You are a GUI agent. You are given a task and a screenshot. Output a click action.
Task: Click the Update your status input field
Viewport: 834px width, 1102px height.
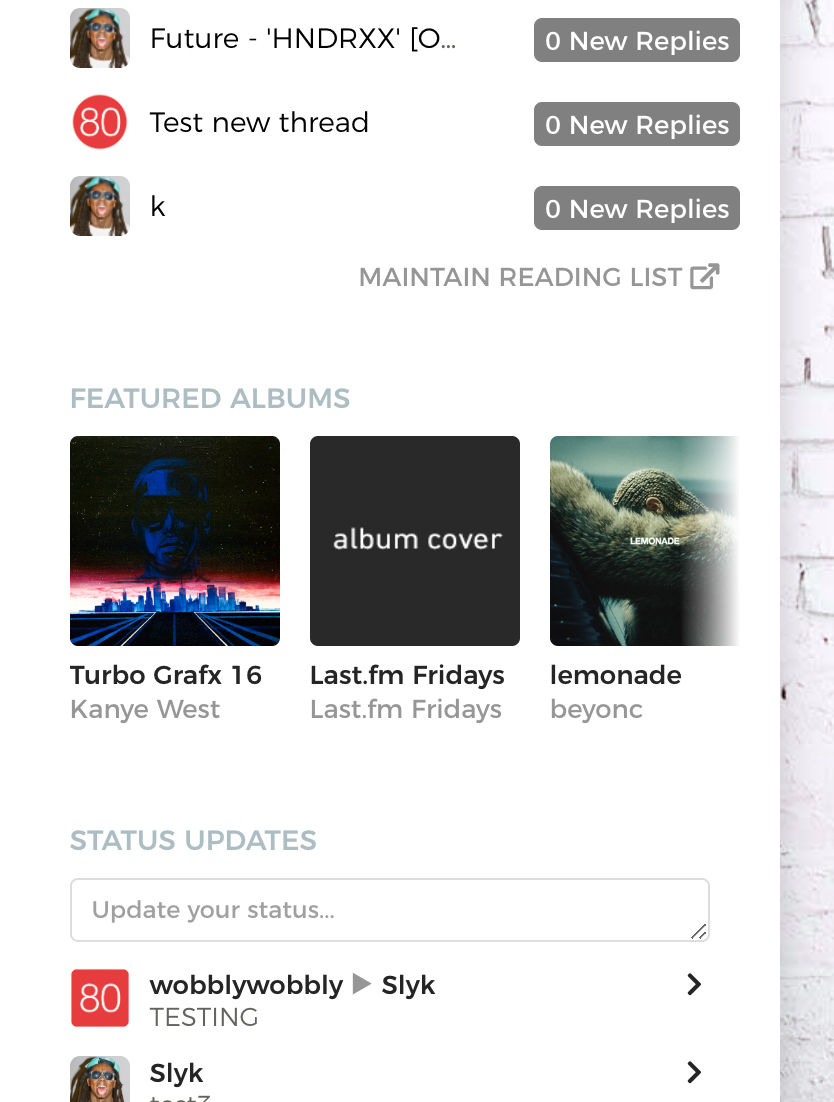(x=390, y=909)
